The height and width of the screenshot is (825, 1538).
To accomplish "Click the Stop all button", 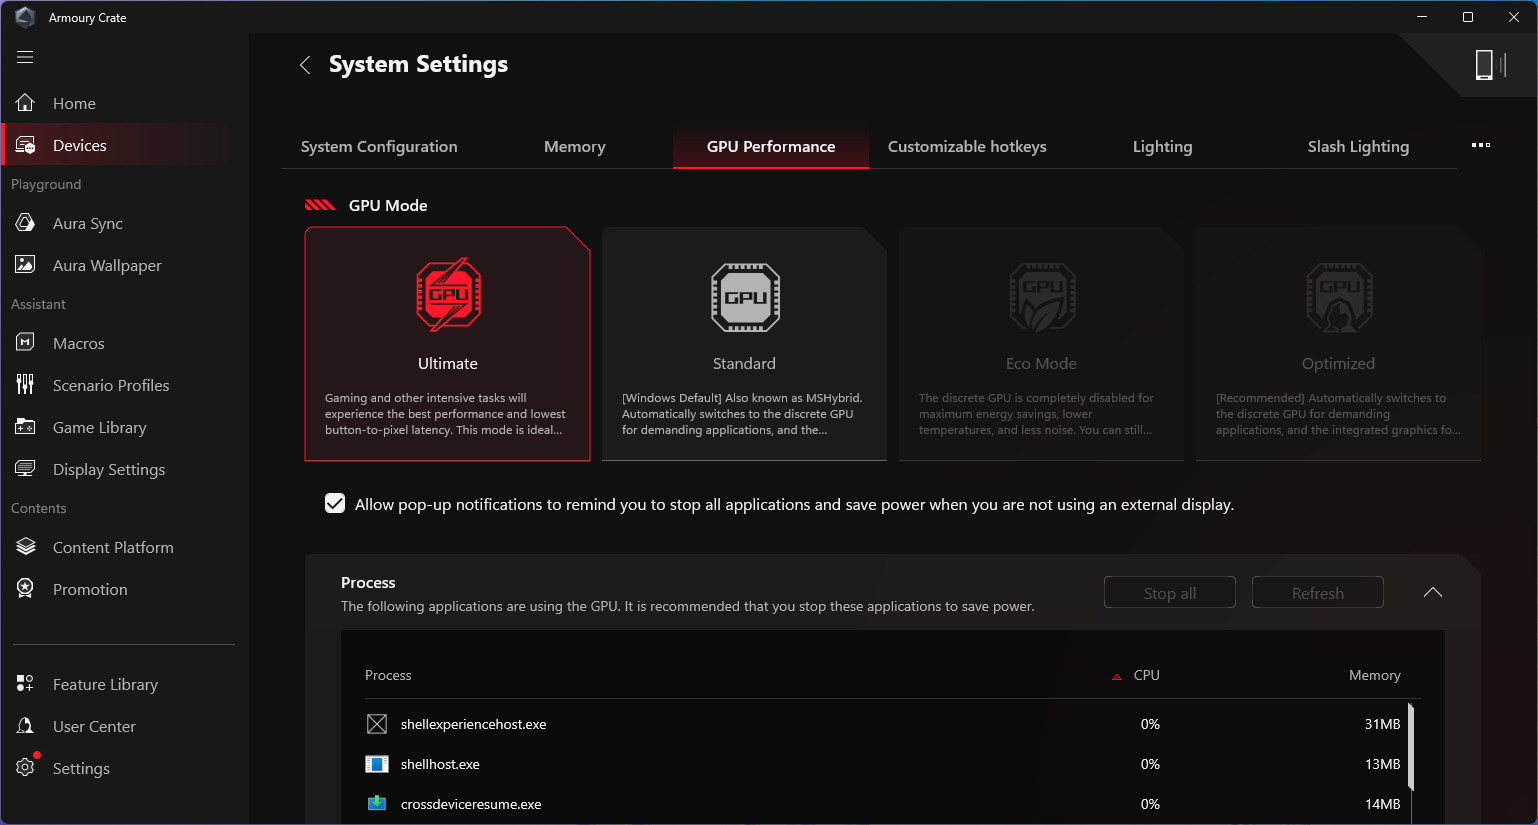I will 1170,593.
